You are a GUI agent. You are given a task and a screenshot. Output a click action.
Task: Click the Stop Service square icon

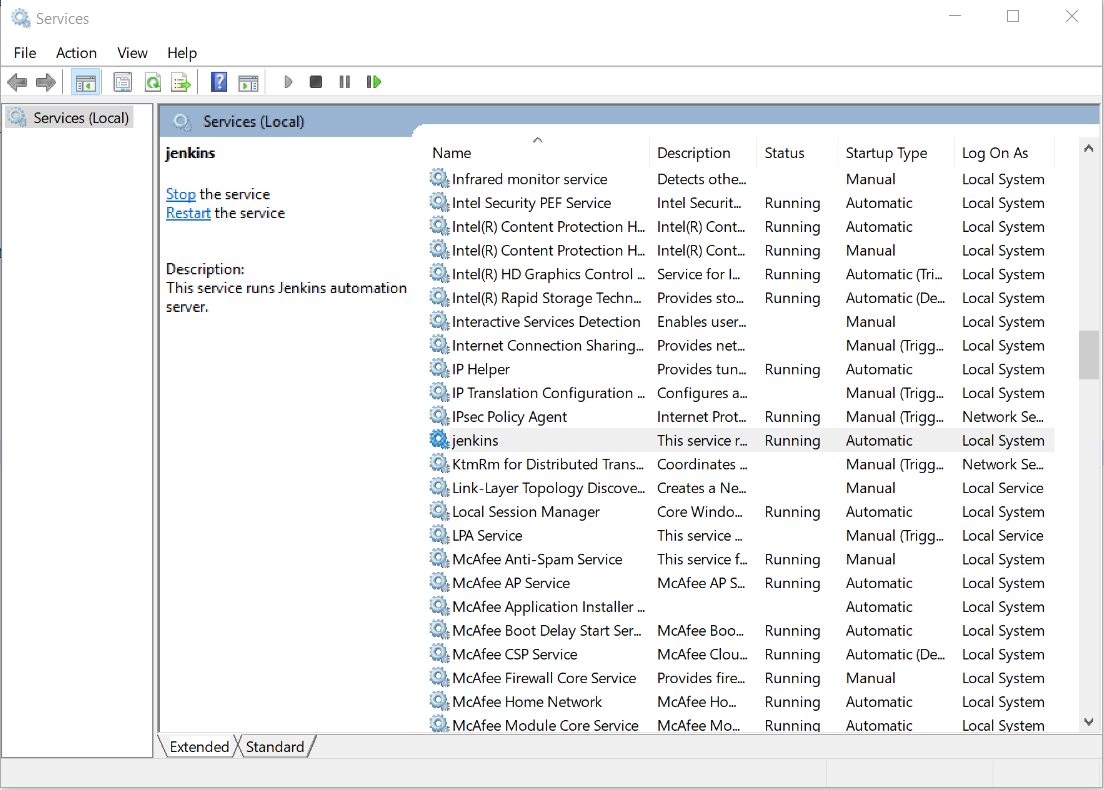[315, 82]
